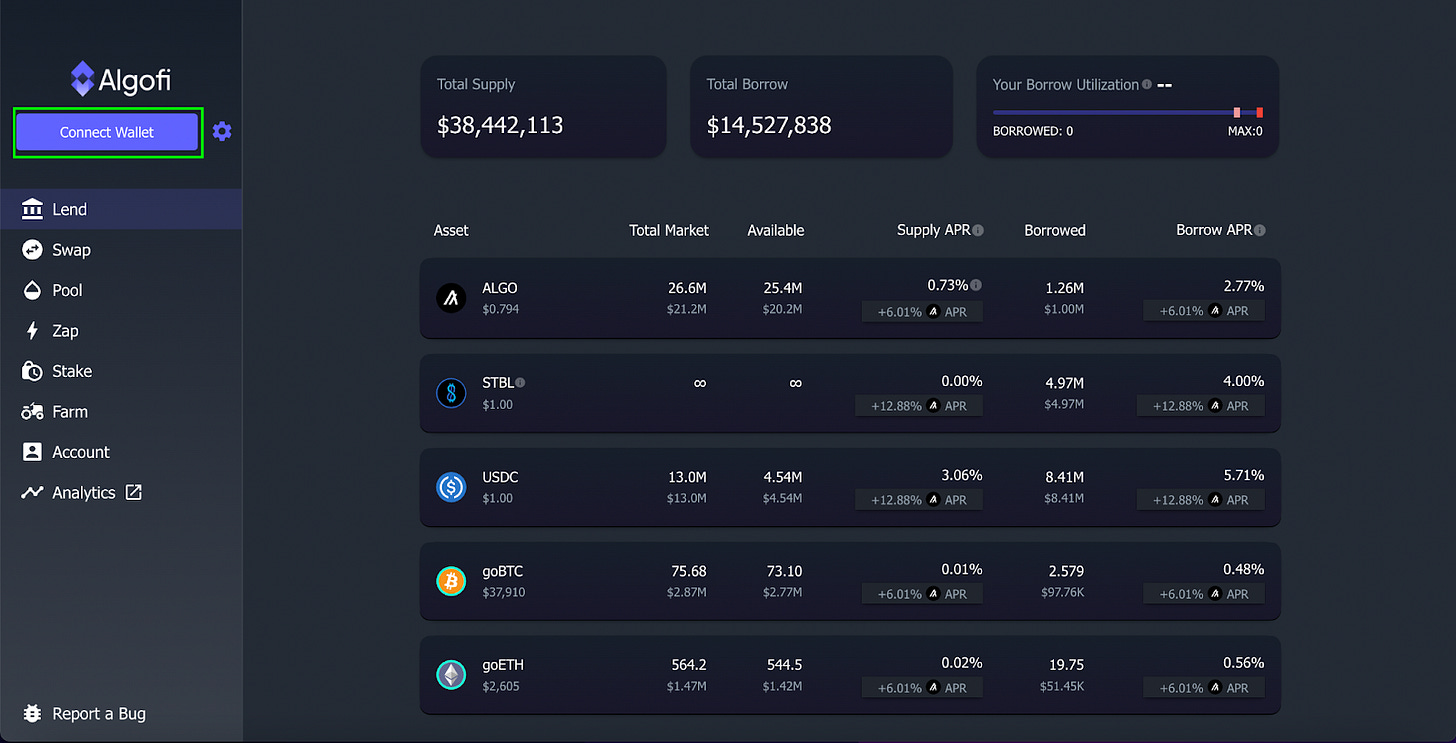
Task: Click the bug icon at sidebar bottom
Action: coord(32,714)
